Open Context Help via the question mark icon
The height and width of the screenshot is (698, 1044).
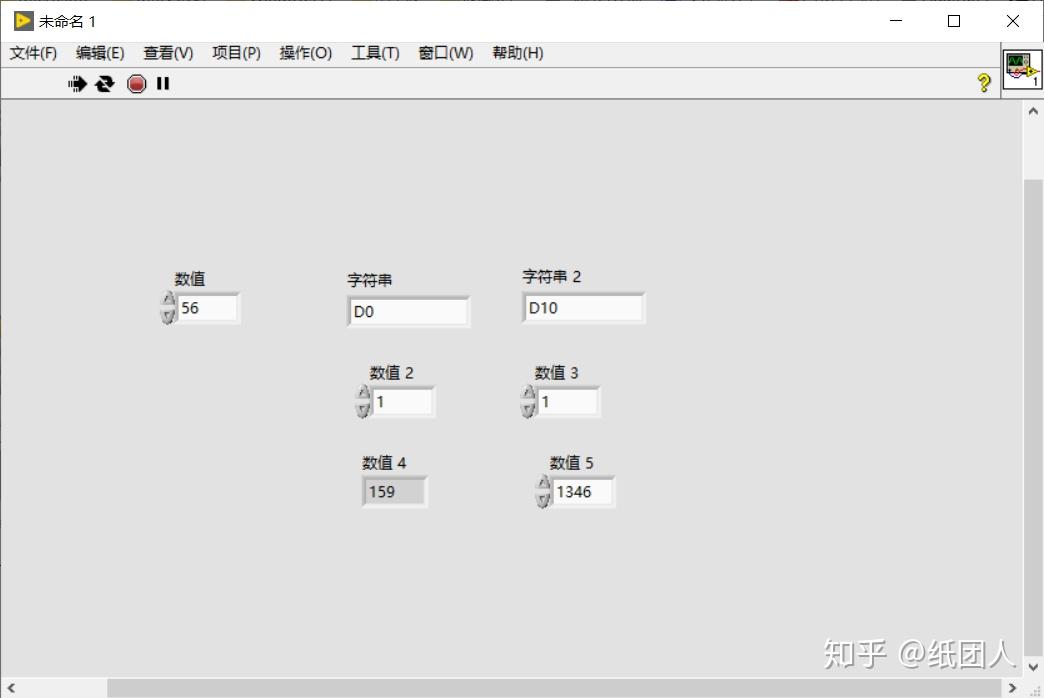pos(985,84)
